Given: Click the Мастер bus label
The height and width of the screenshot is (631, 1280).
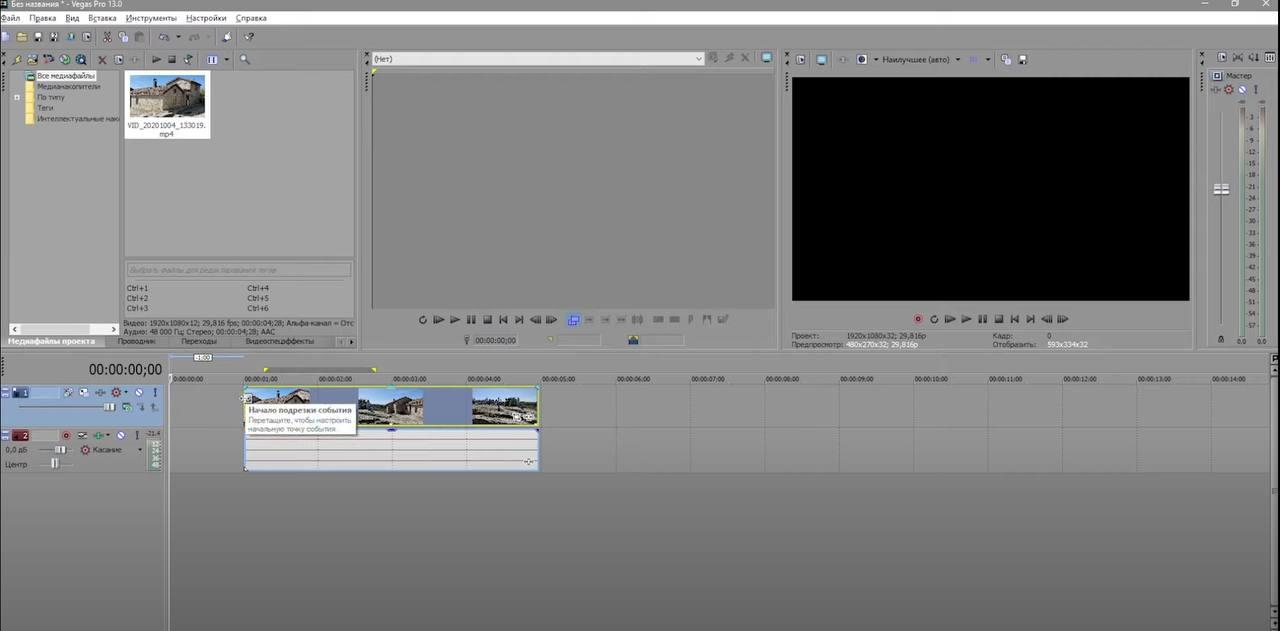Looking at the screenshot, I should [x=1238, y=76].
